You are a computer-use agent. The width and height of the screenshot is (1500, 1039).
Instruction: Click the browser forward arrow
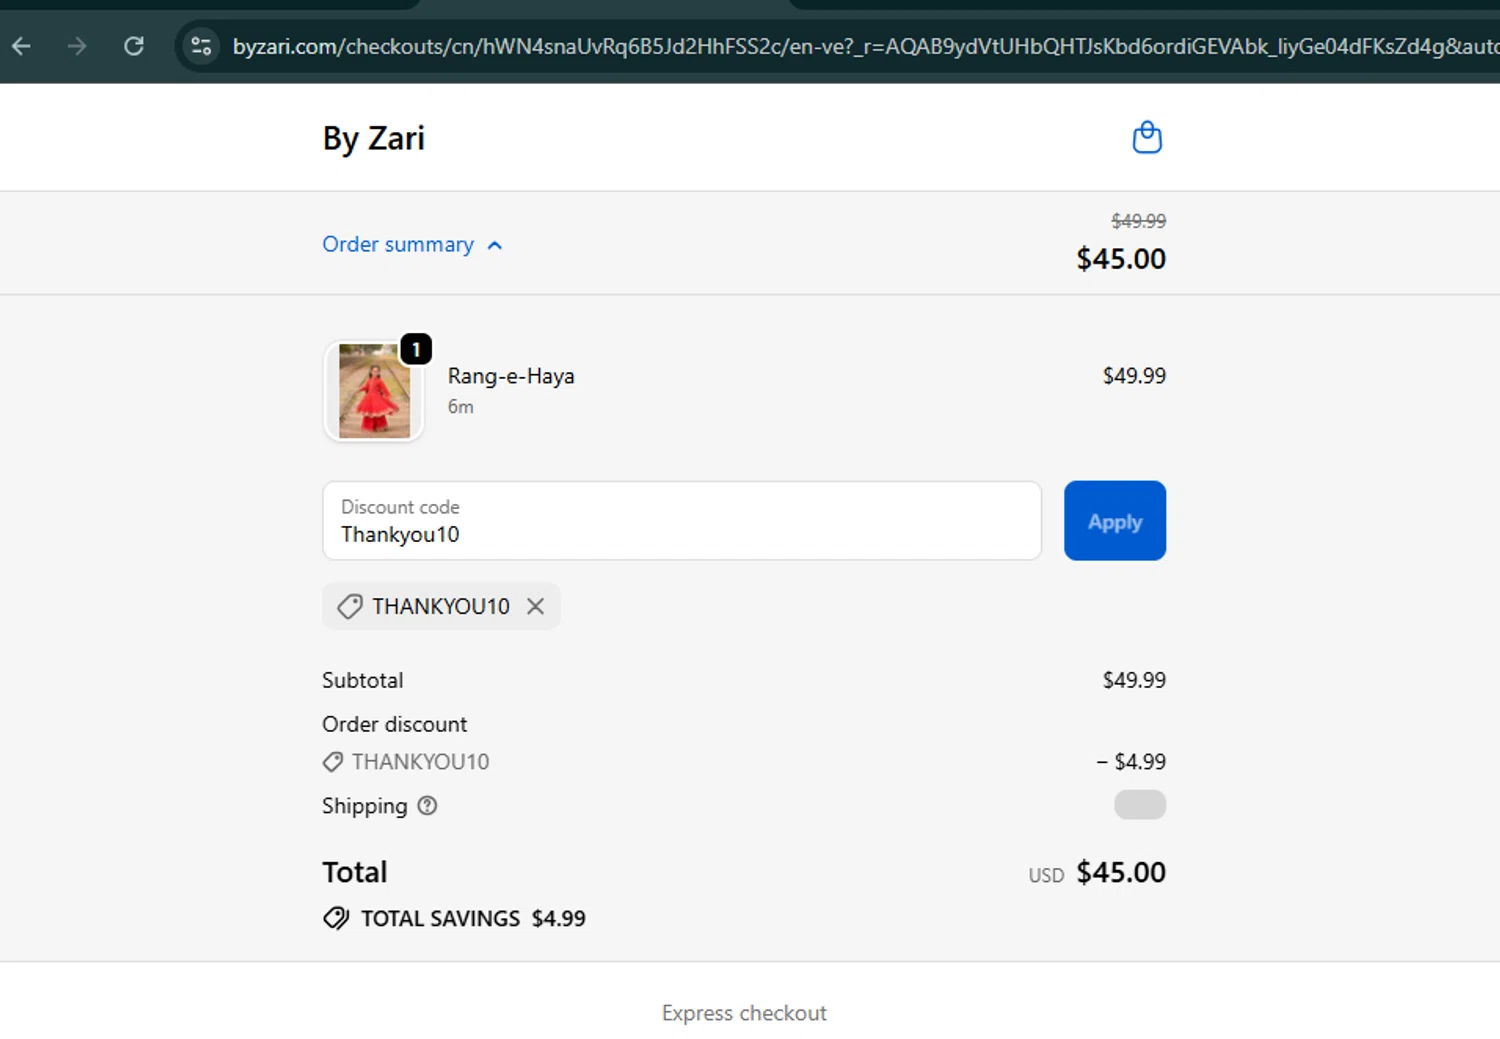(77, 46)
